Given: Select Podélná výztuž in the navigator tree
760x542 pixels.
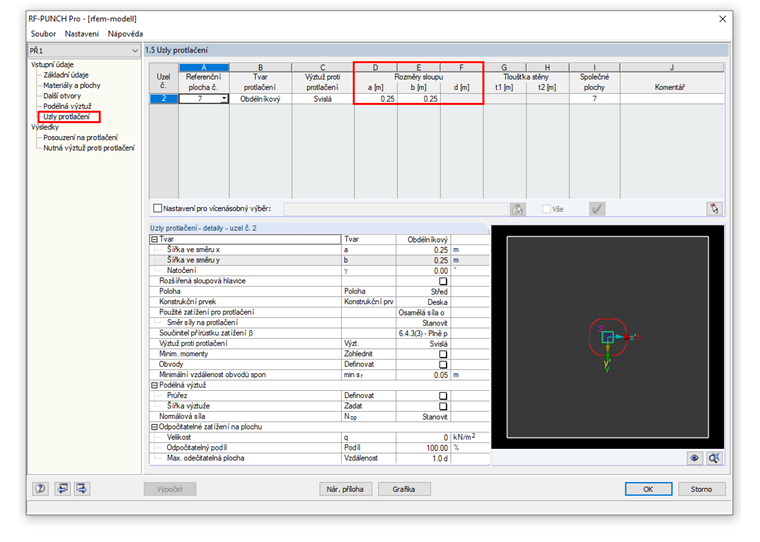Looking at the screenshot, I should tap(67, 106).
